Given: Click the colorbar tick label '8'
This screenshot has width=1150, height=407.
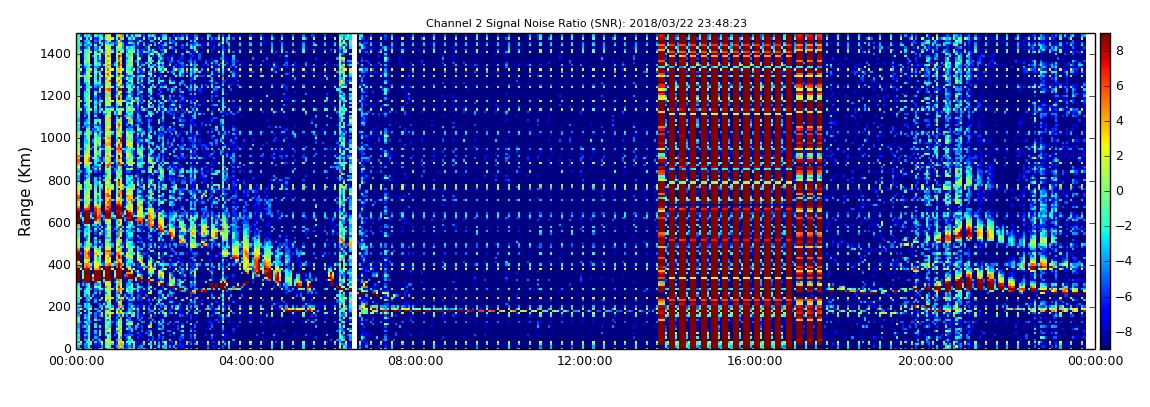Looking at the screenshot, I should [1121, 51].
